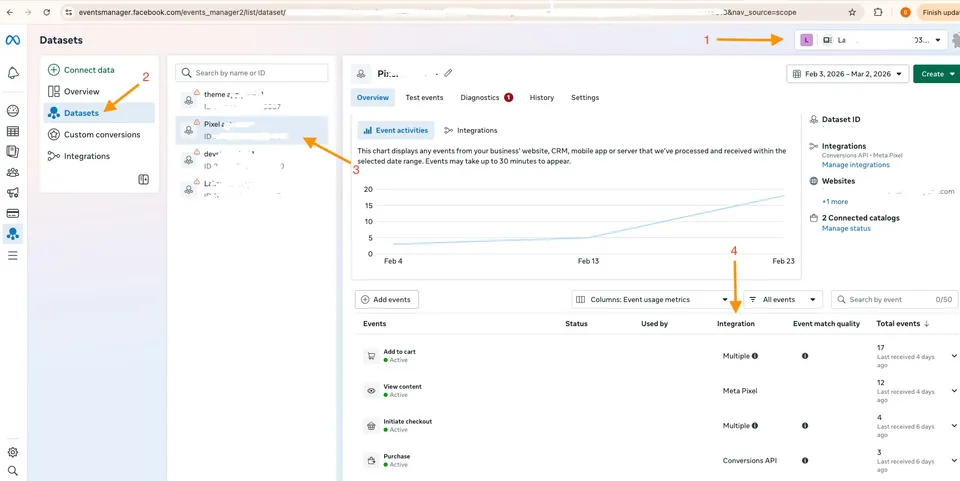This screenshot has height=481, width=960.
Task: Click the Meta logo in the sidebar
Action: point(13,40)
